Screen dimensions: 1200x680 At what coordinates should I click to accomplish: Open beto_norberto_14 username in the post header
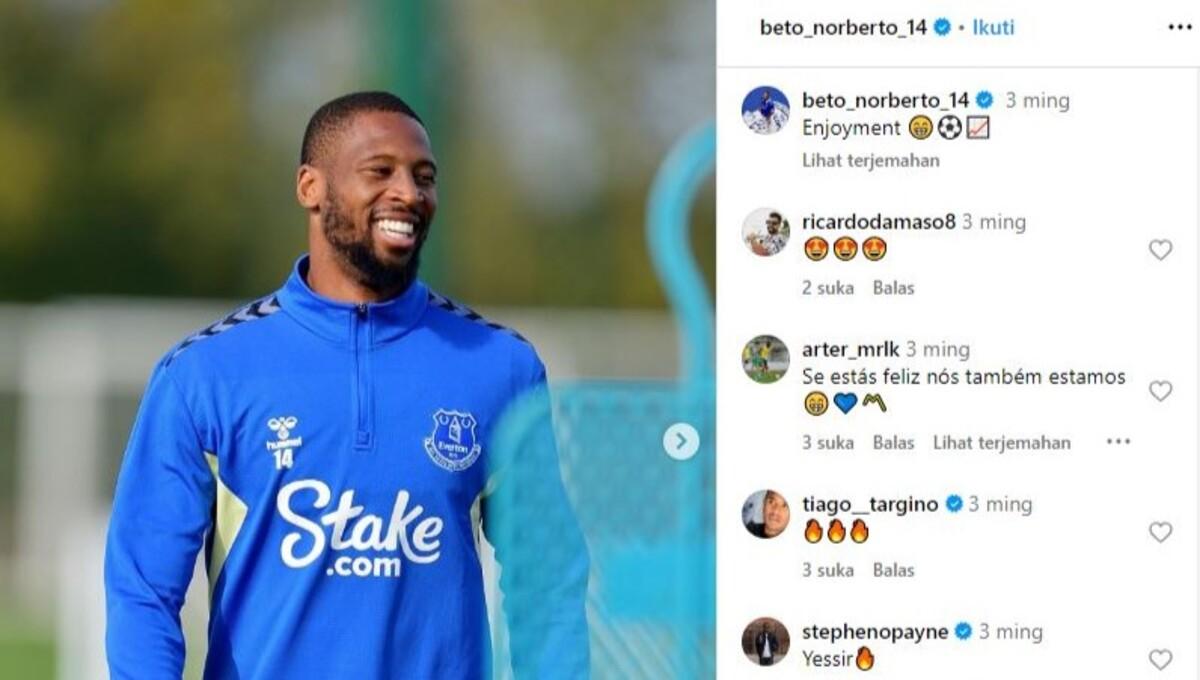[844, 27]
